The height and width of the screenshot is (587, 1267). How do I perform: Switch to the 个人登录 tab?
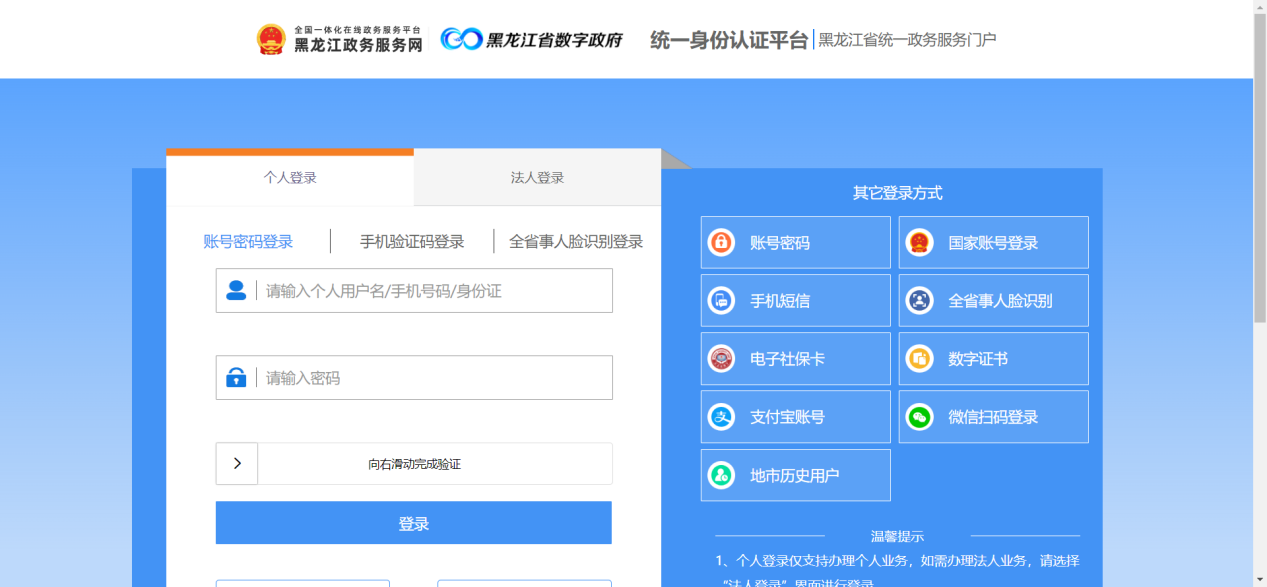click(x=290, y=178)
